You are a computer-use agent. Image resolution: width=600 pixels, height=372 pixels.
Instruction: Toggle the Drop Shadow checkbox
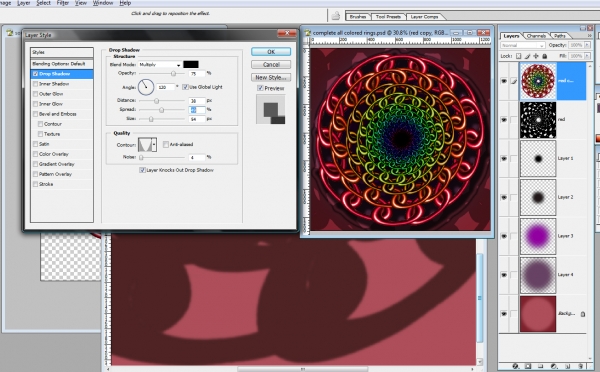point(36,74)
